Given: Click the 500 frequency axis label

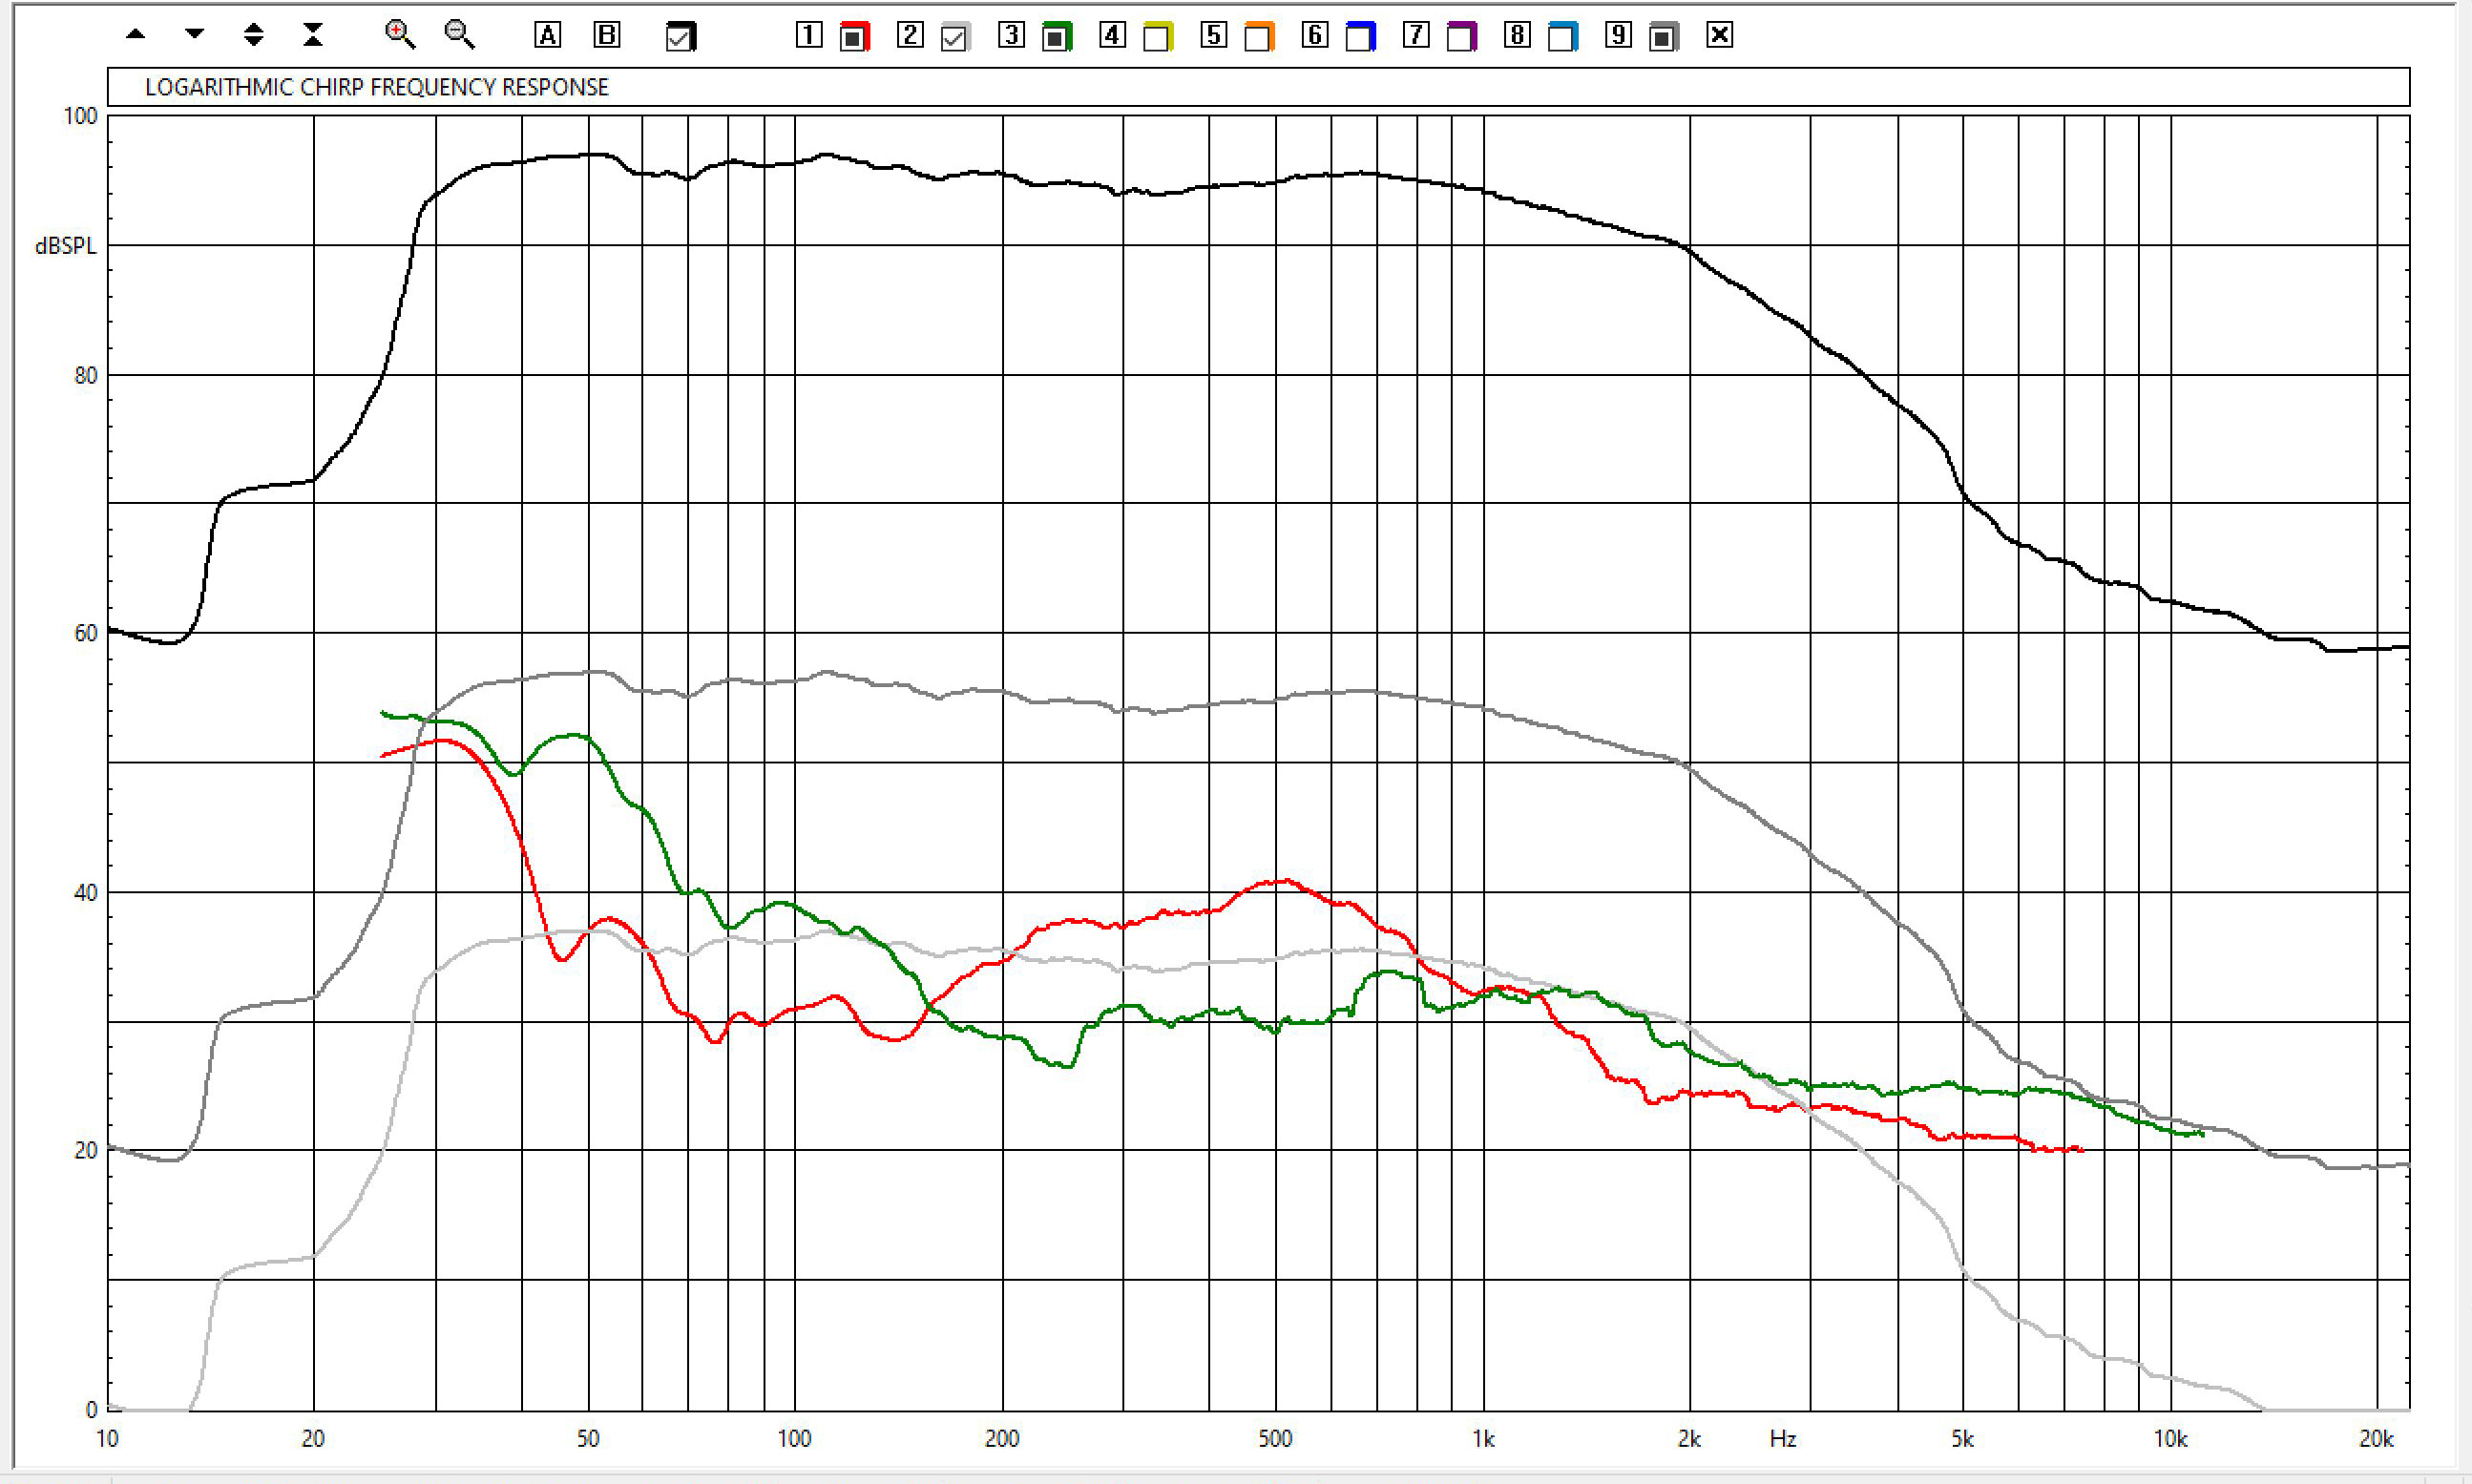Looking at the screenshot, I should pyautogui.click(x=1275, y=1439).
